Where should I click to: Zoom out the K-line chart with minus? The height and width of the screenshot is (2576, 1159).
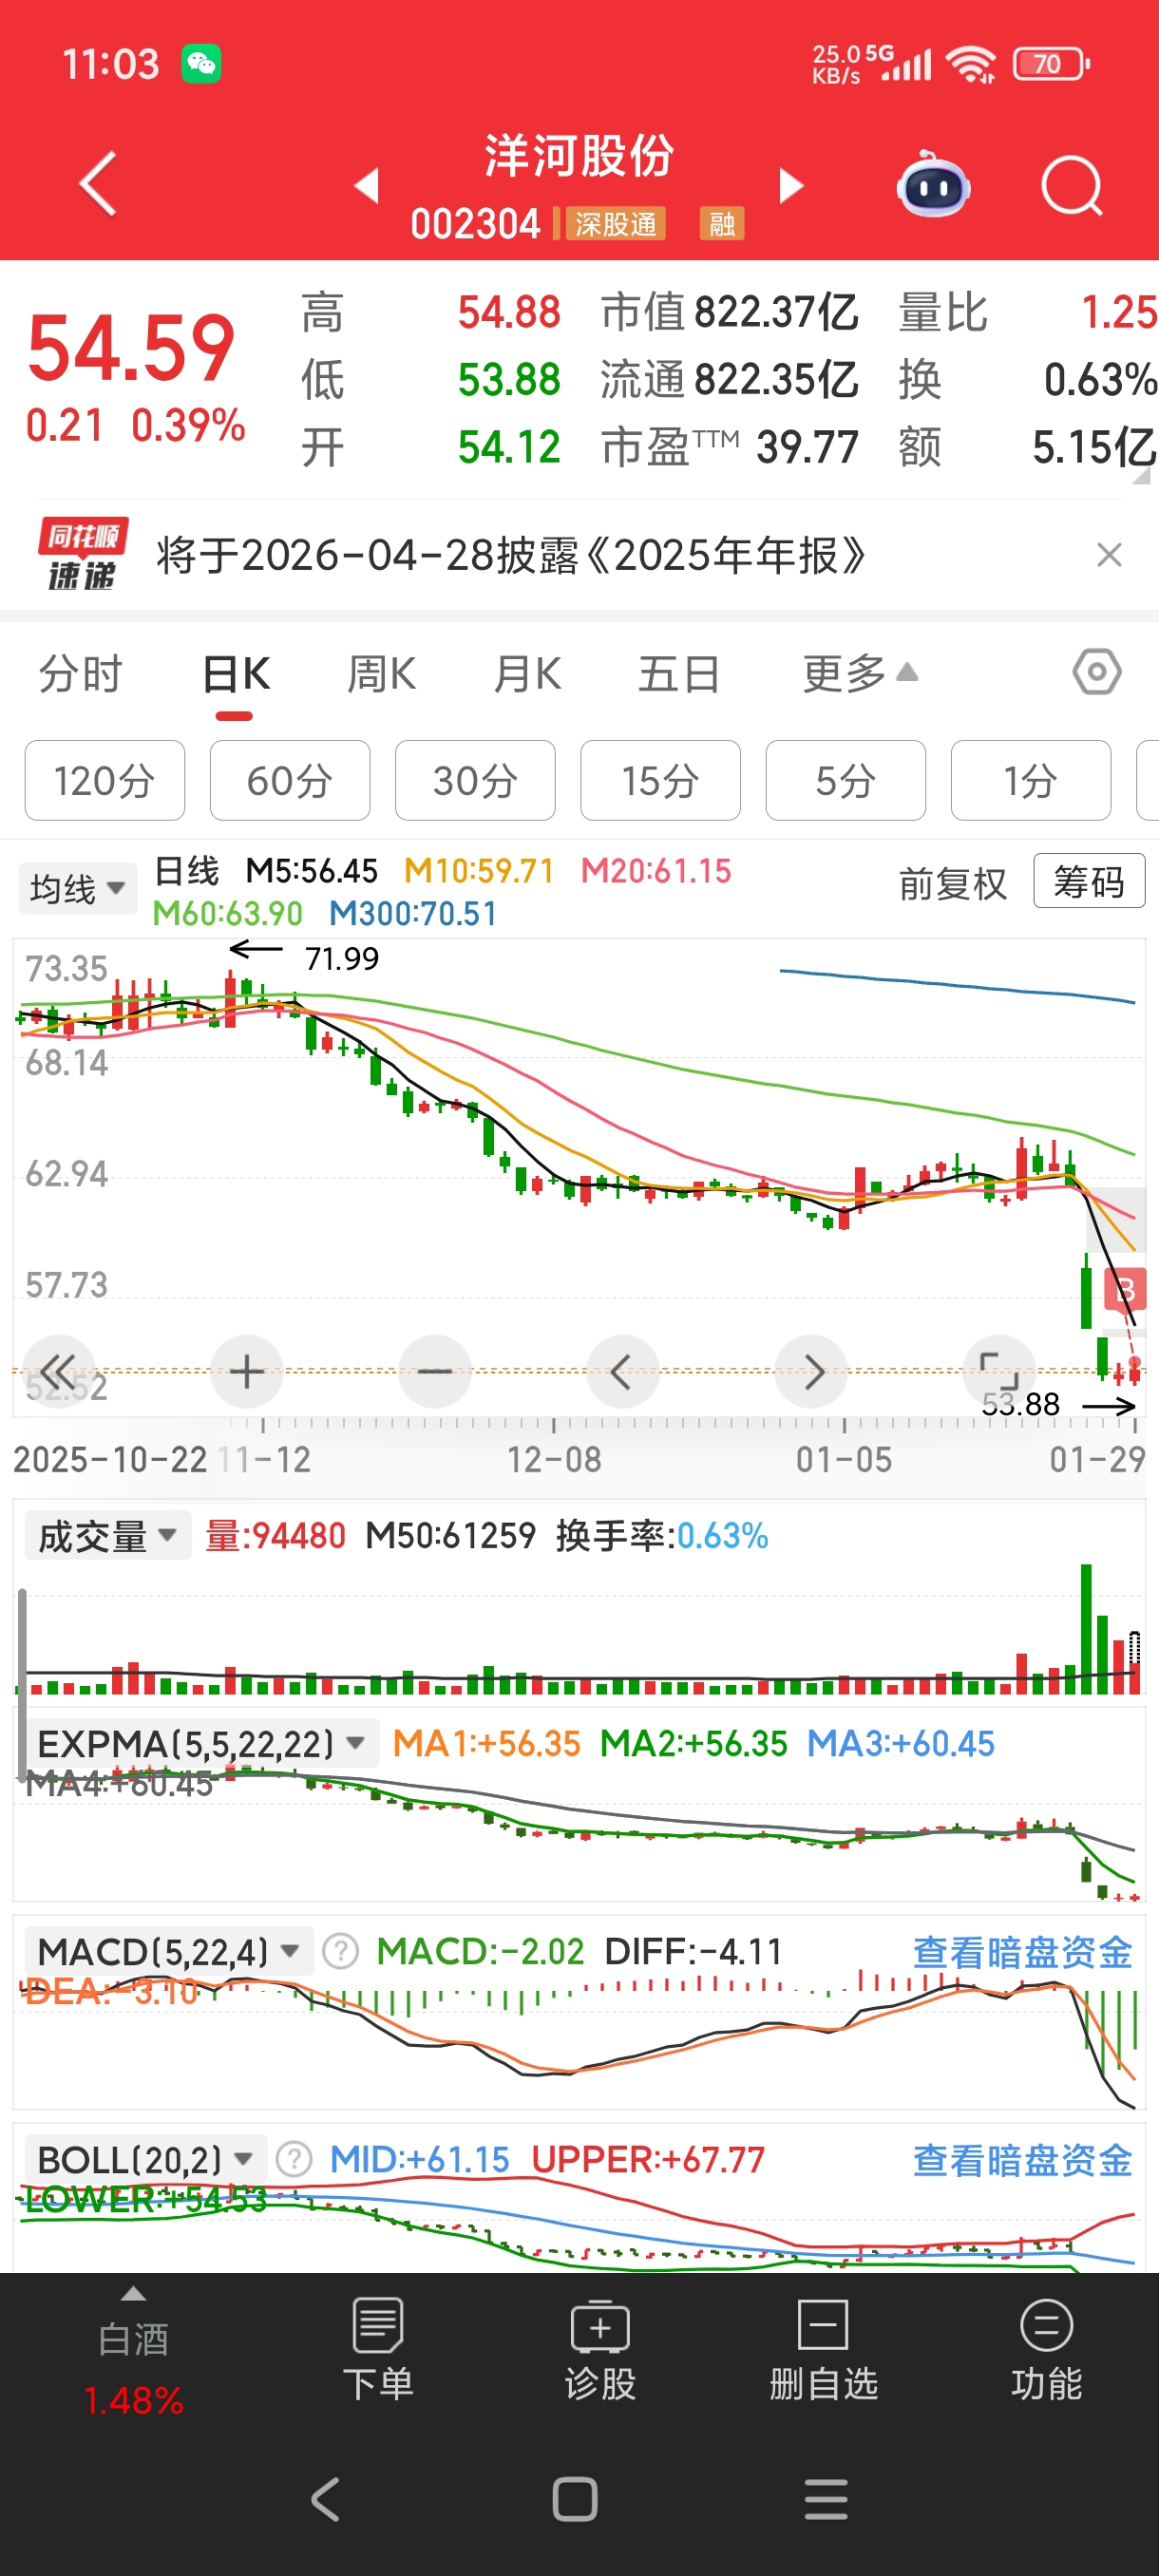coord(434,1371)
